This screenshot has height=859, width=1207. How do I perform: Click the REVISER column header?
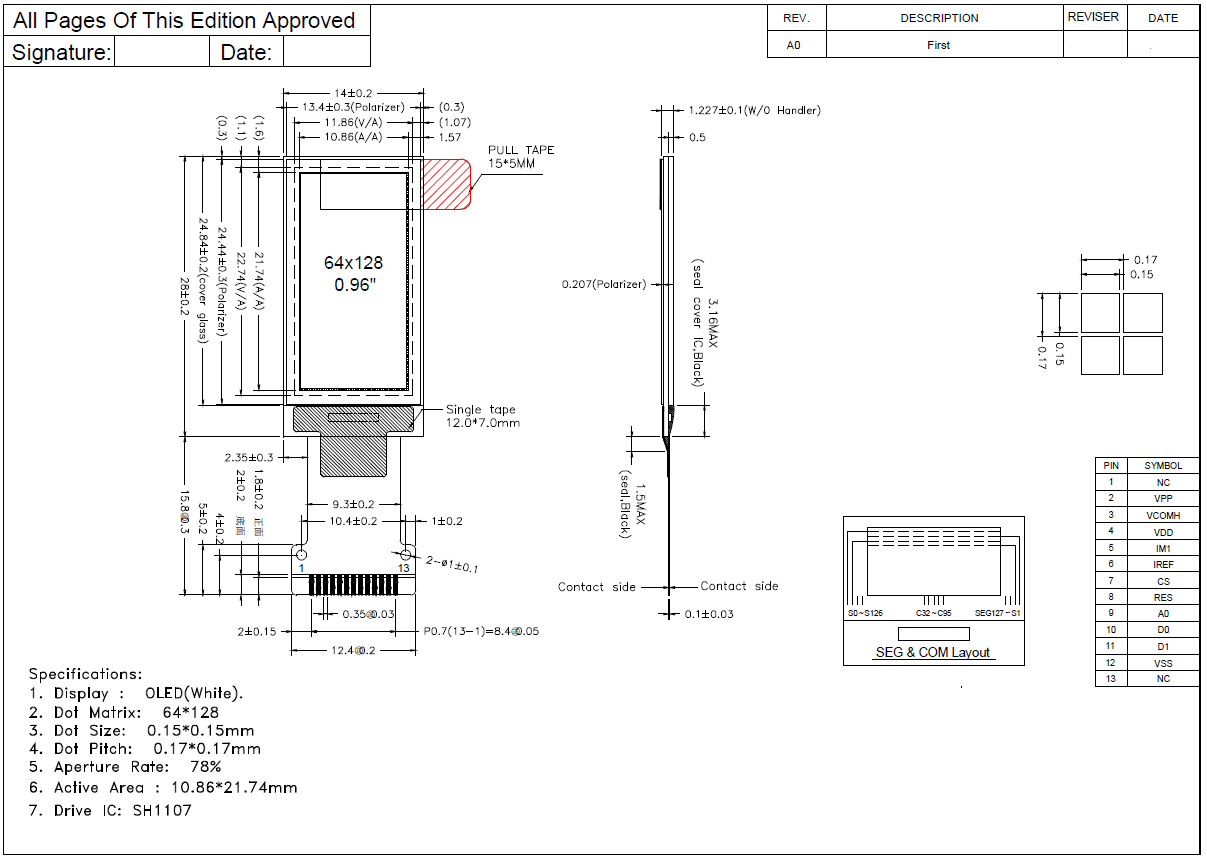(x=1093, y=17)
